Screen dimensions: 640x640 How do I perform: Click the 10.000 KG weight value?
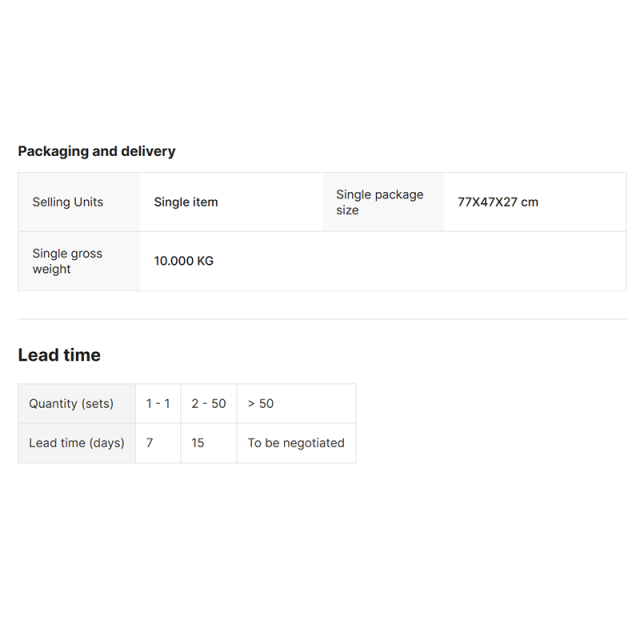click(x=184, y=261)
